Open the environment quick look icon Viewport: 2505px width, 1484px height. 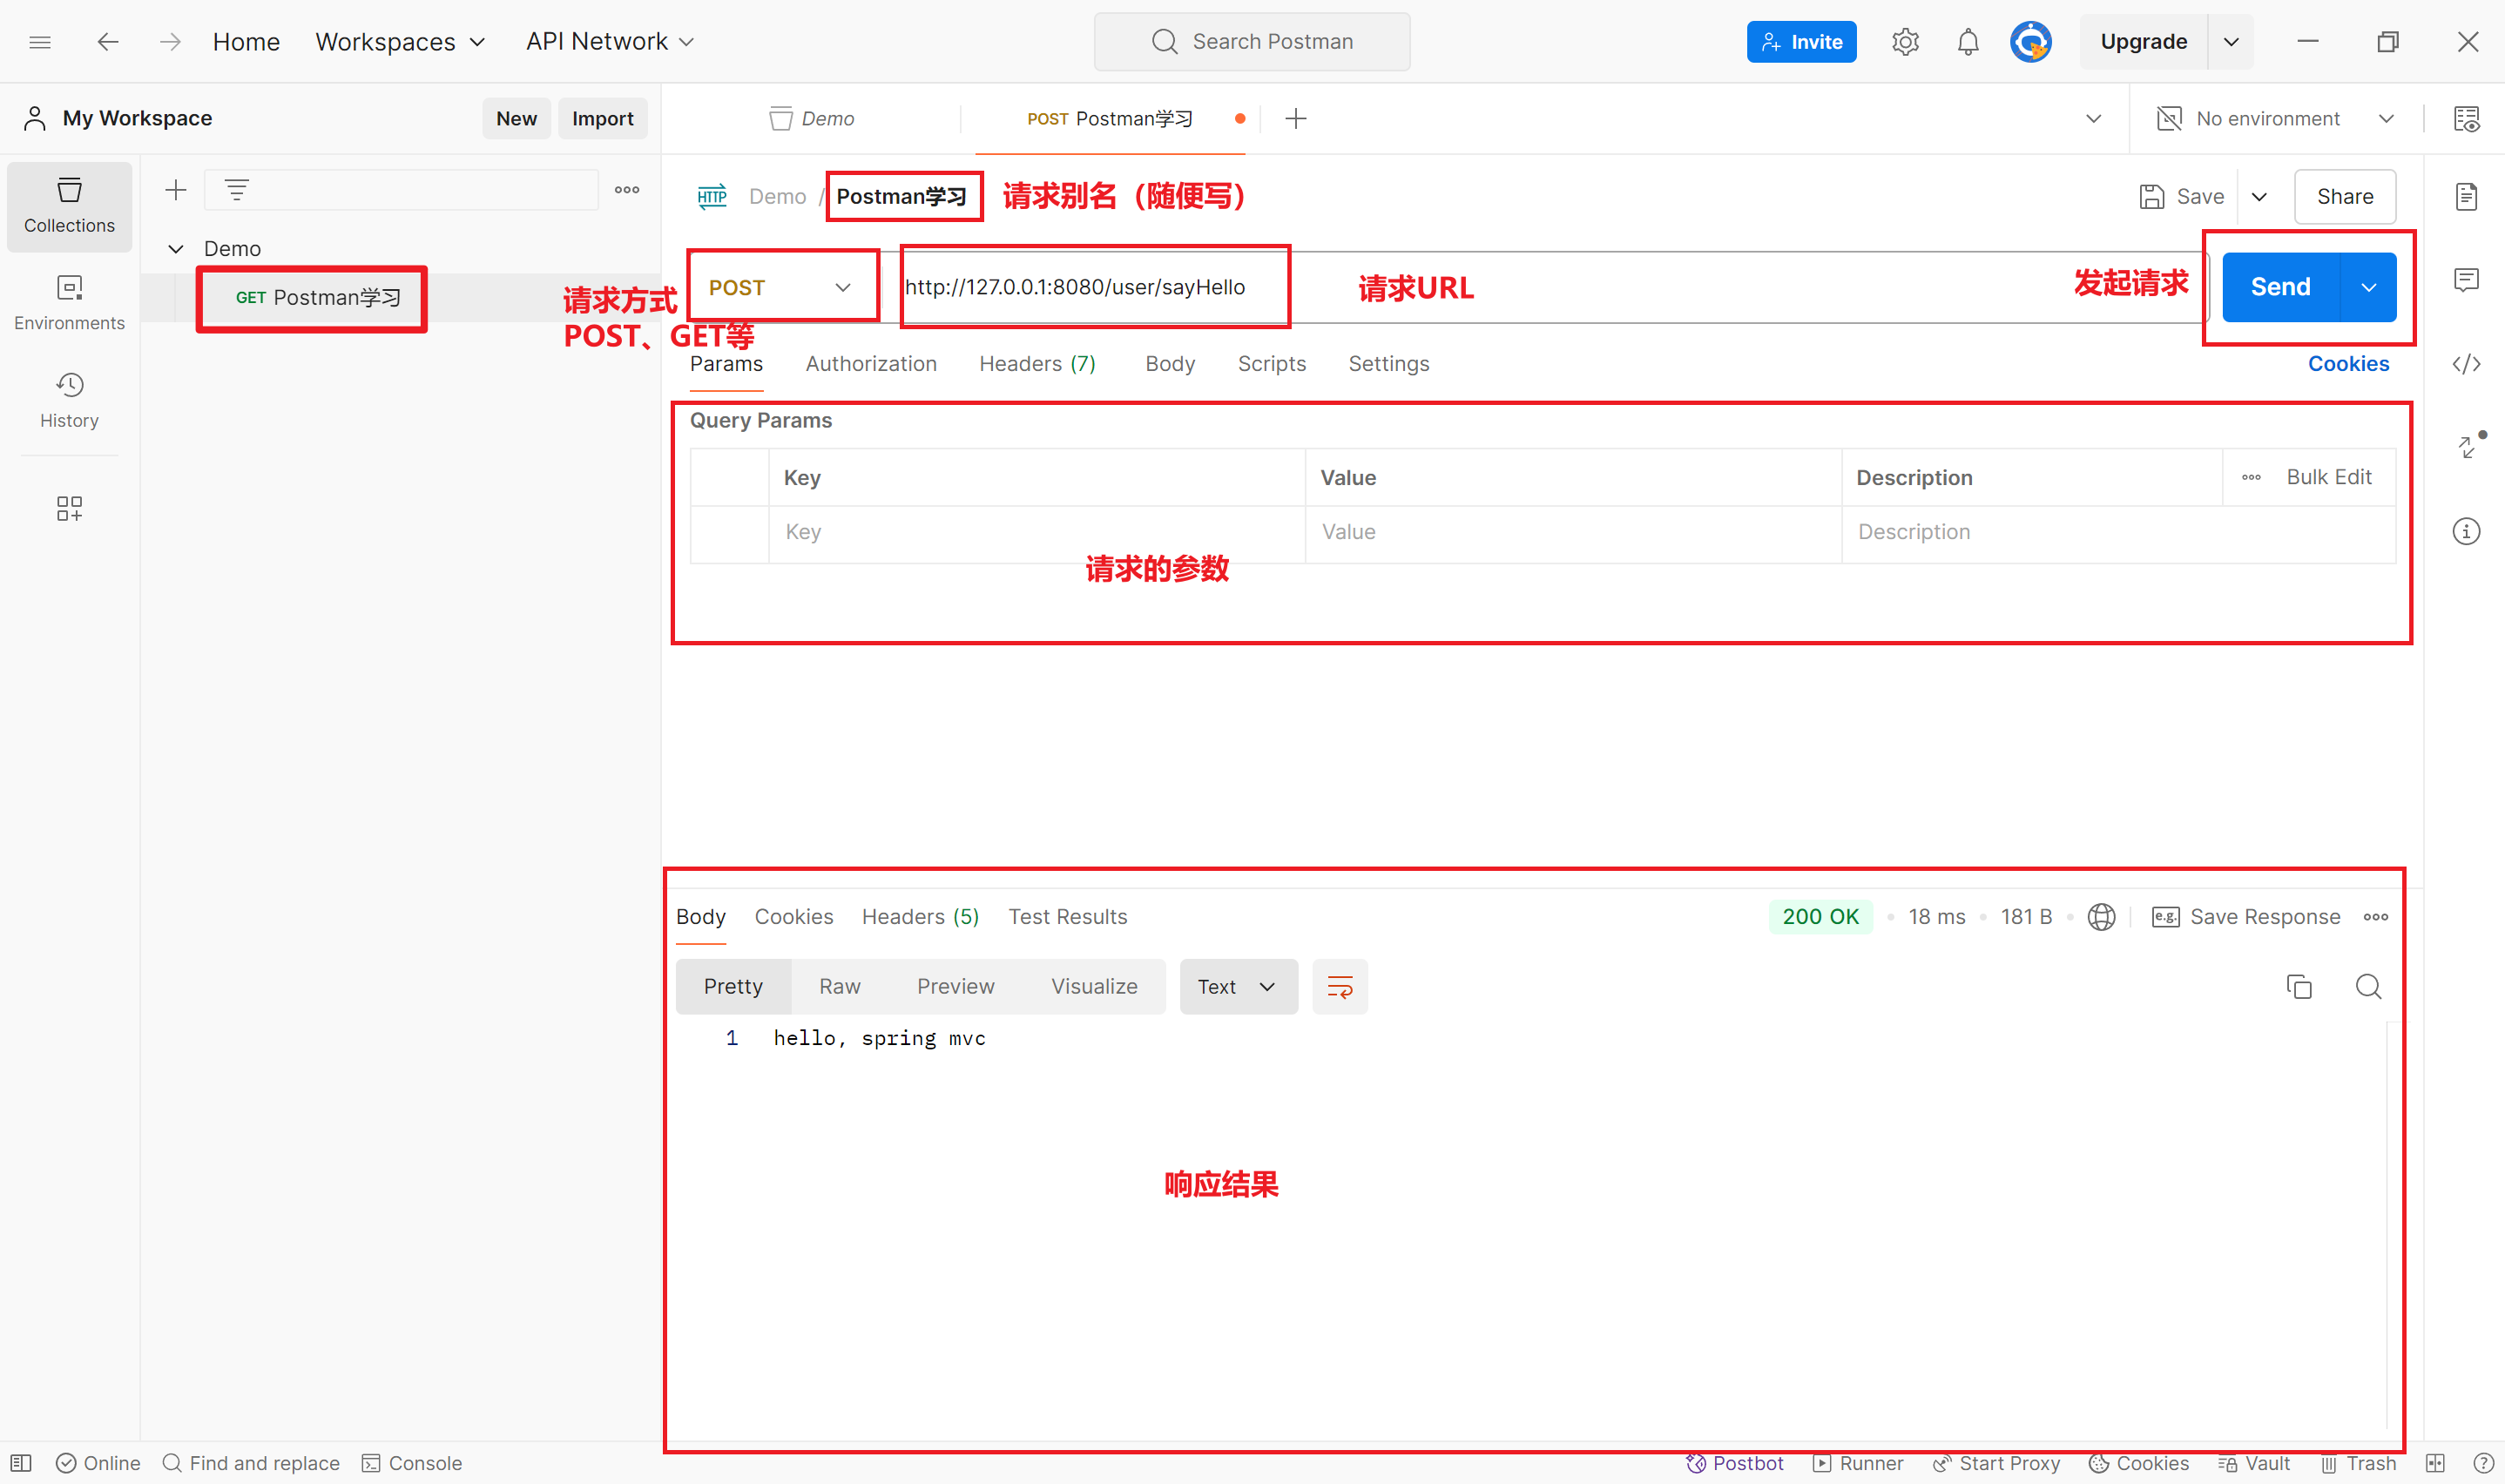(x=2467, y=119)
